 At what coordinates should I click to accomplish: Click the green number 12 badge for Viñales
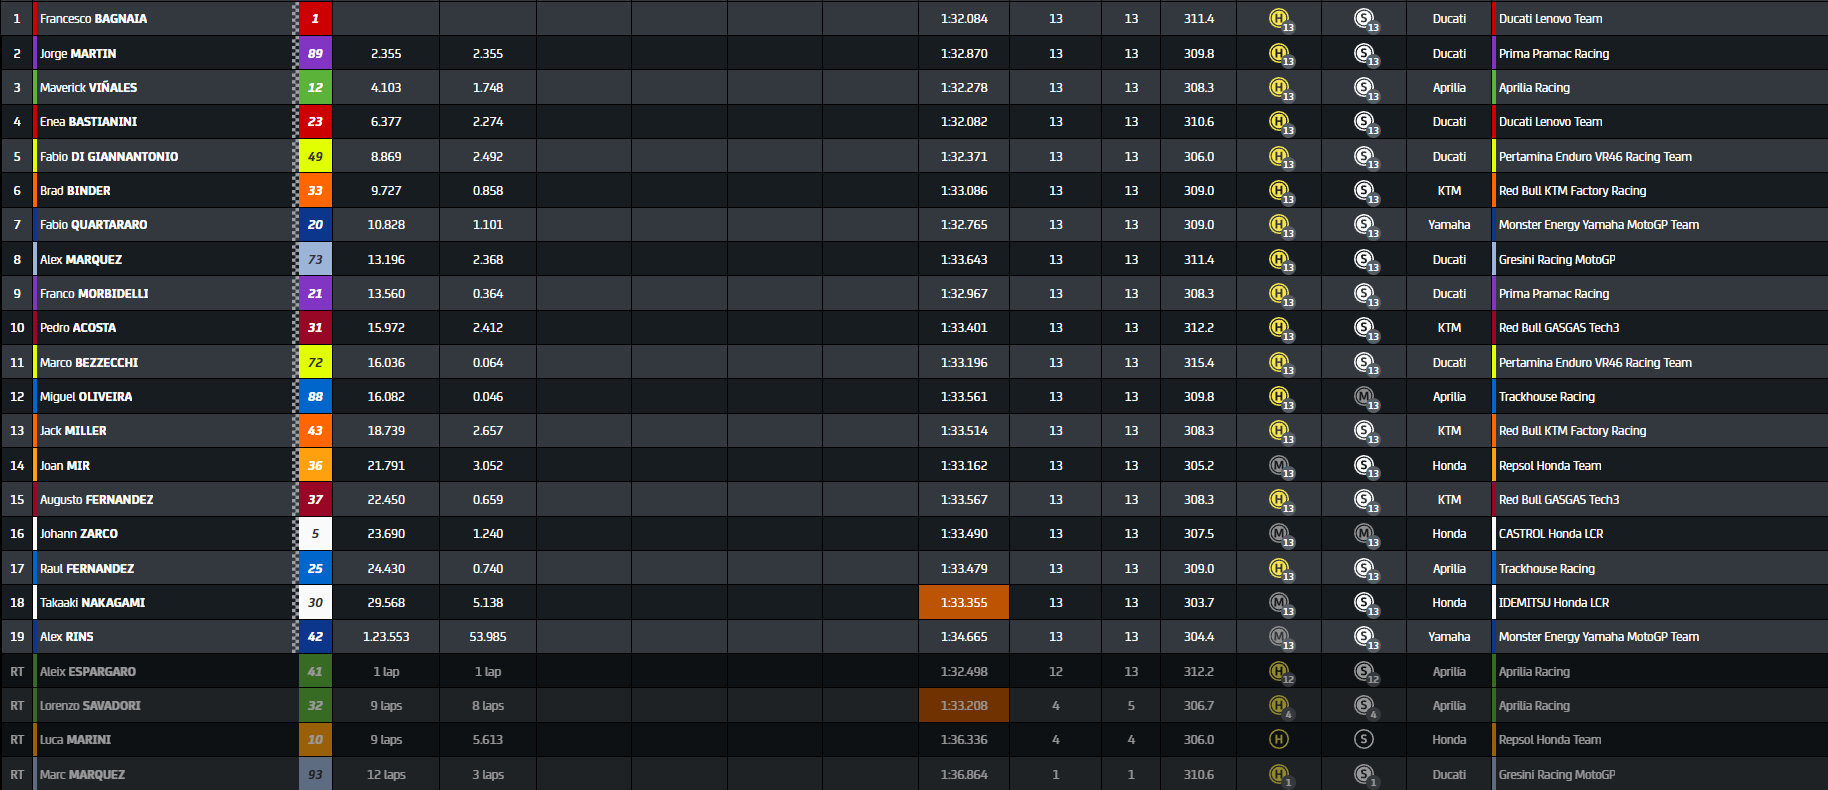(315, 88)
